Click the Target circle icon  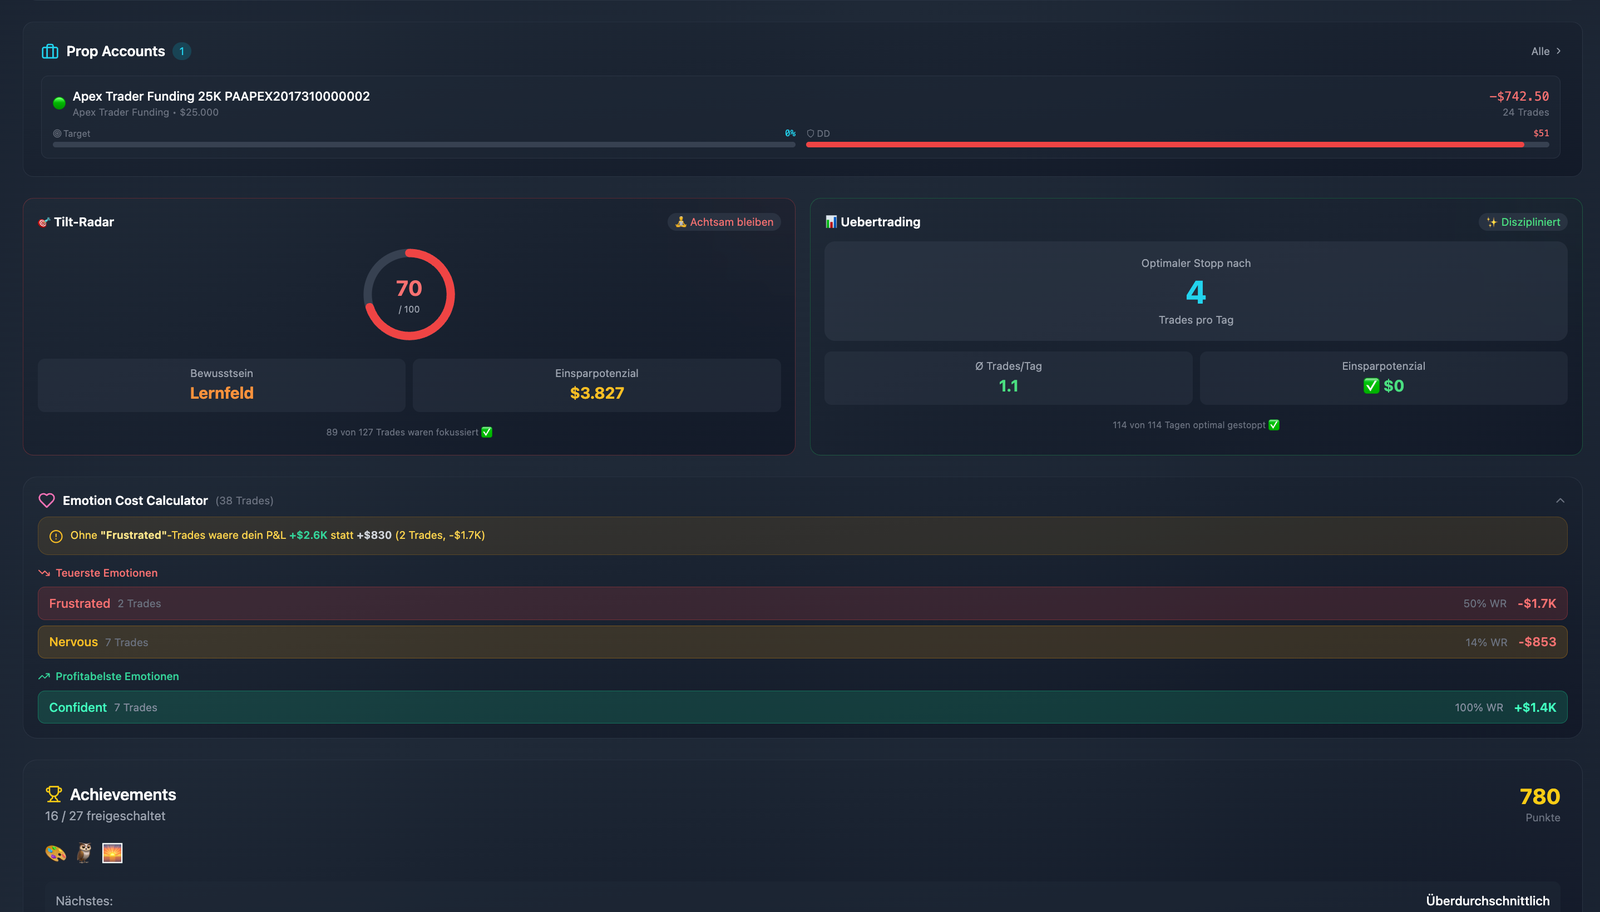[x=57, y=133]
